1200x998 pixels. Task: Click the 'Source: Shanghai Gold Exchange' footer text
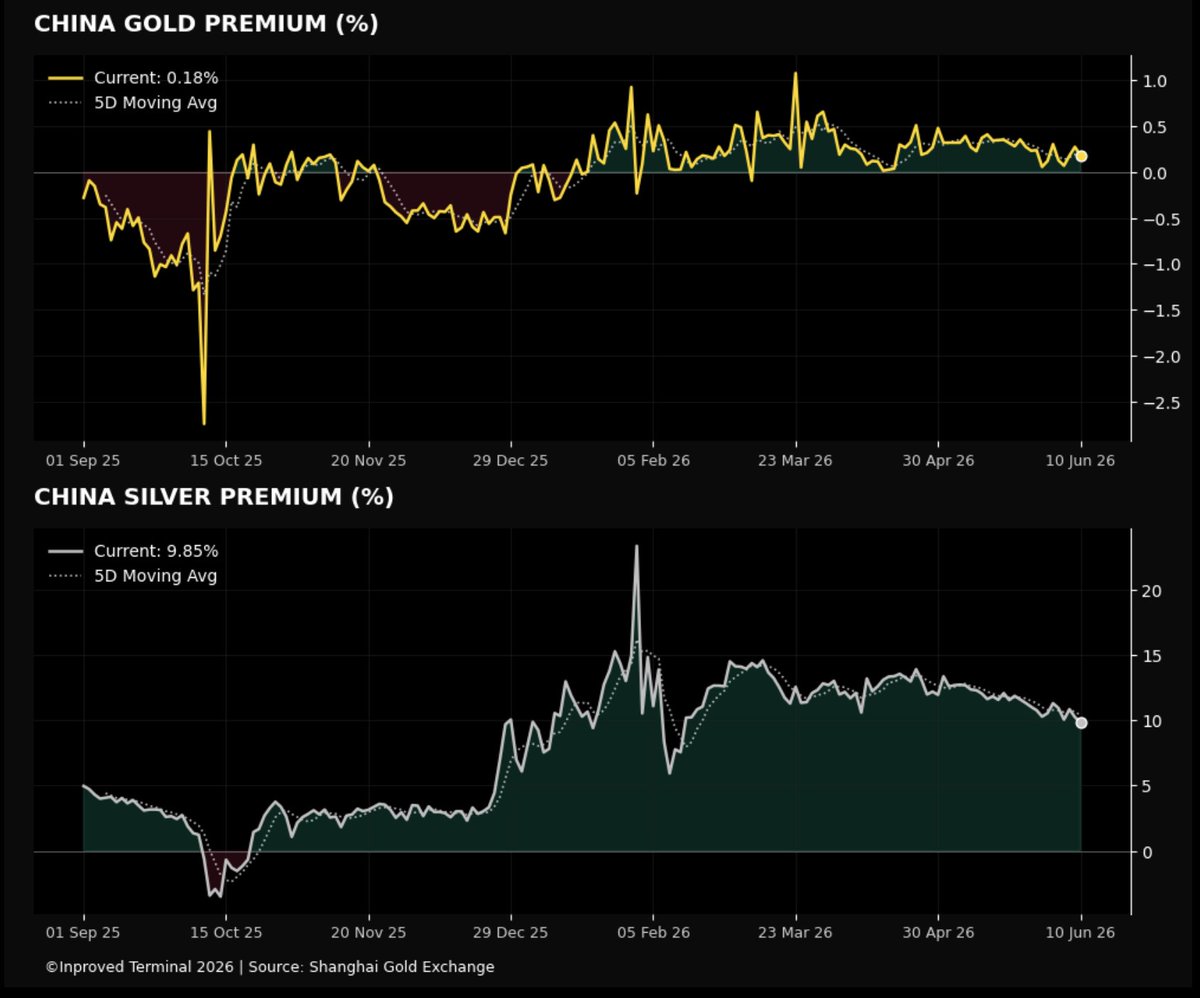pyautogui.click(x=370, y=967)
